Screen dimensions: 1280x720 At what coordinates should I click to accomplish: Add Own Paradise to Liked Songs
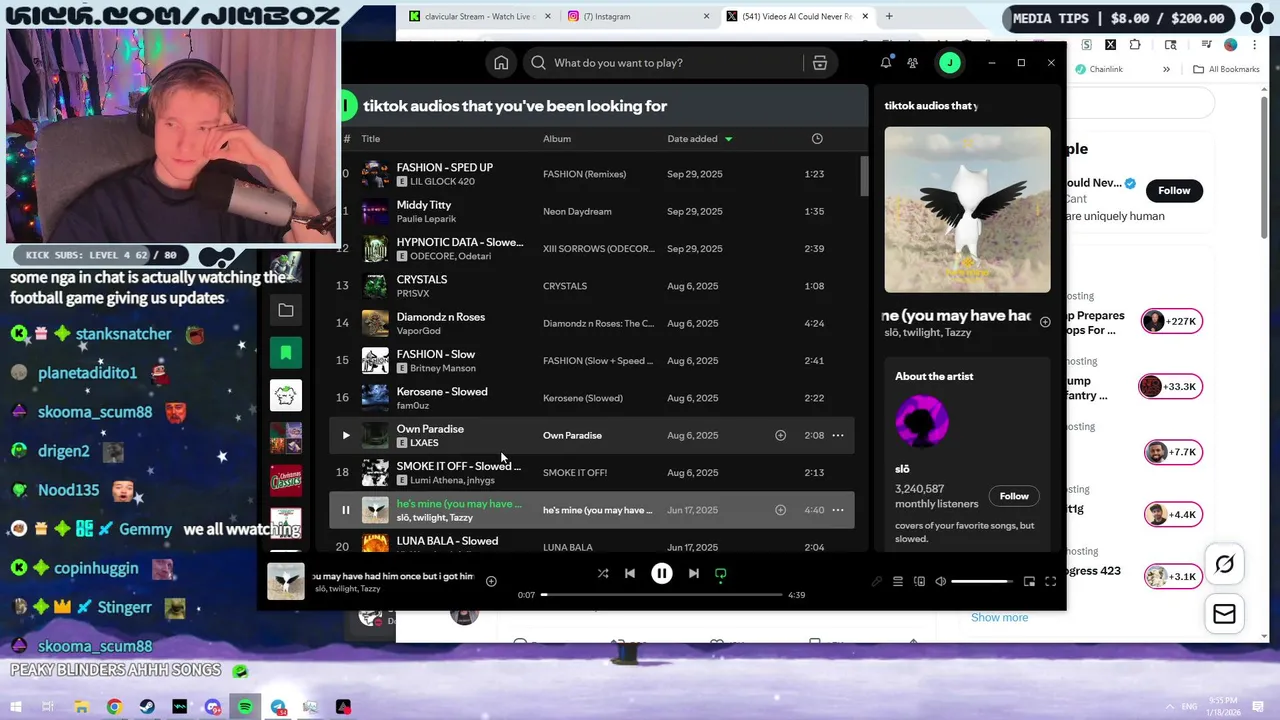[780, 435]
